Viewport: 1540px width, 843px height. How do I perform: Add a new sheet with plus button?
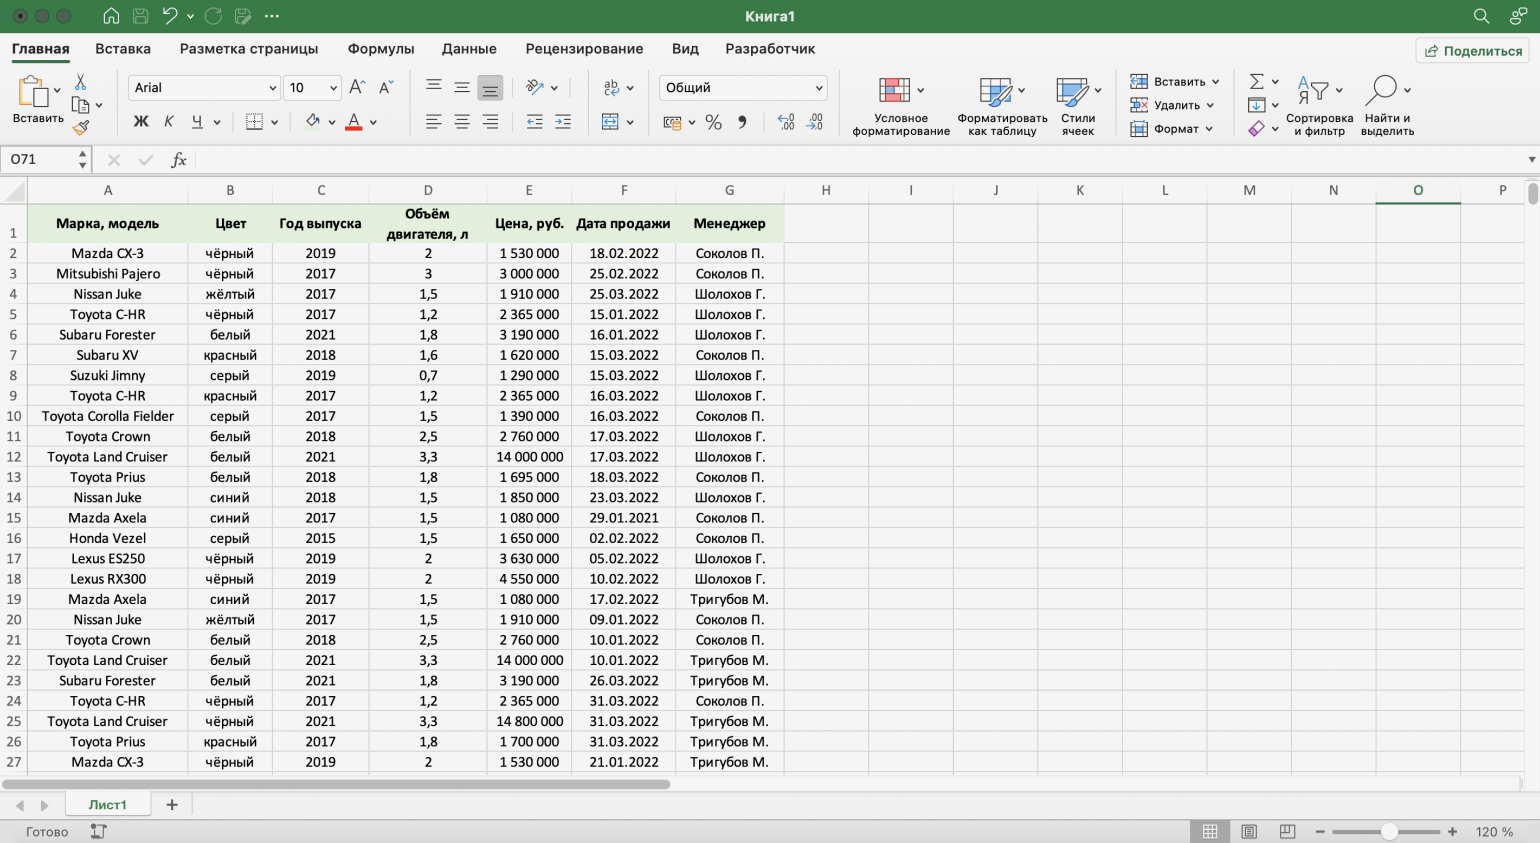pyautogui.click(x=172, y=805)
